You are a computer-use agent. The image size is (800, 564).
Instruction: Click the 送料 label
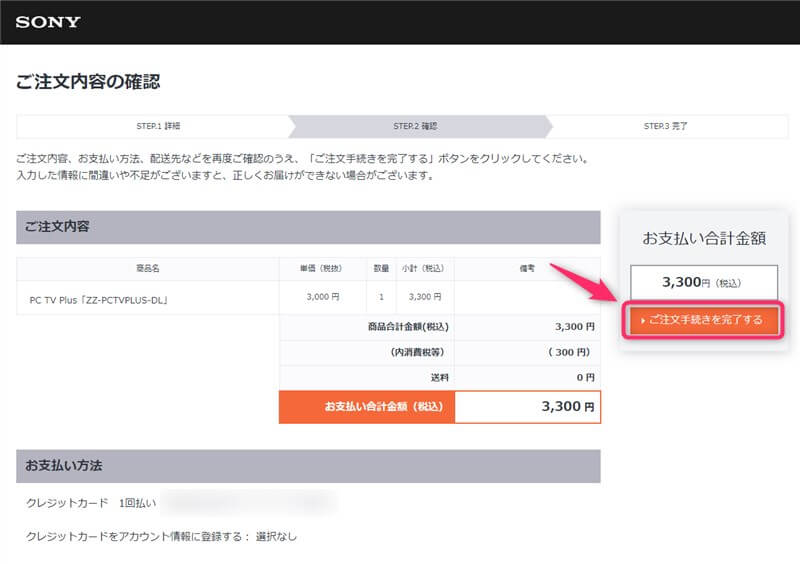[439, 378]
